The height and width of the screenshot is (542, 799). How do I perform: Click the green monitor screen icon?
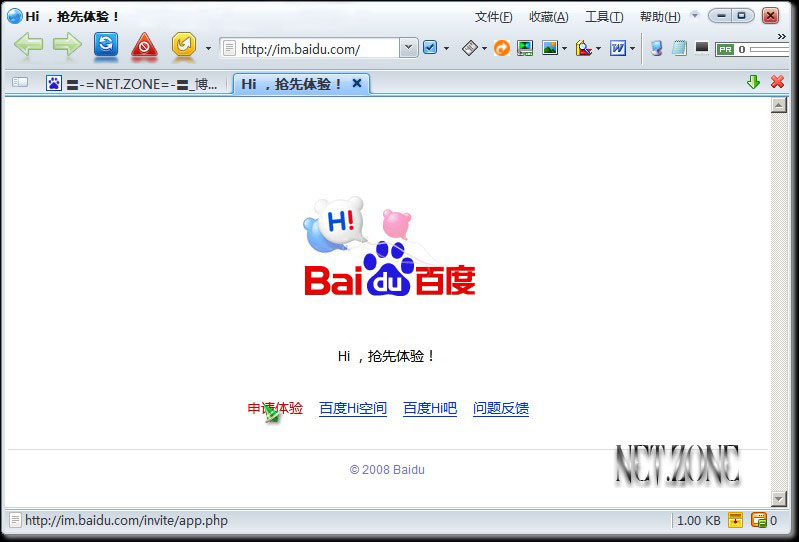pyautogui.click(x=525, y=48)
